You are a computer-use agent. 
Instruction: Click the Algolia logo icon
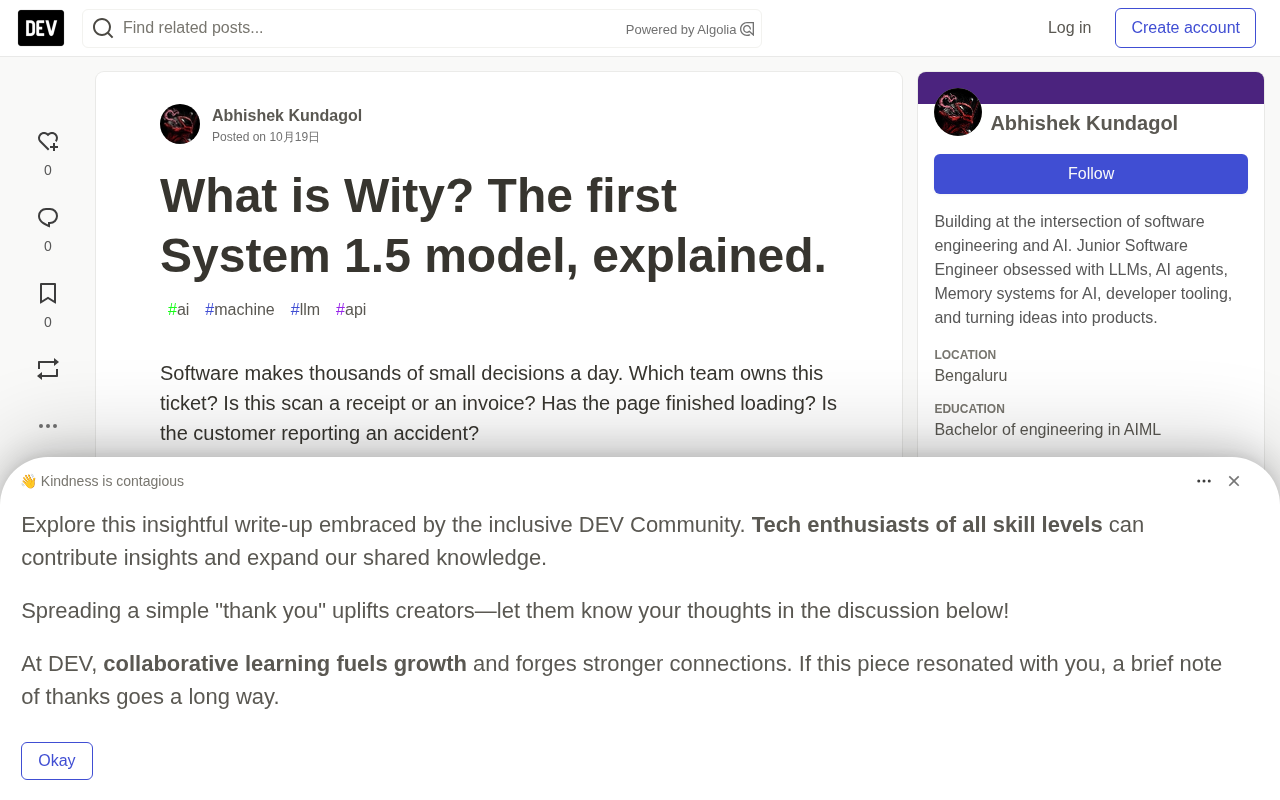(x=747, y=29)
